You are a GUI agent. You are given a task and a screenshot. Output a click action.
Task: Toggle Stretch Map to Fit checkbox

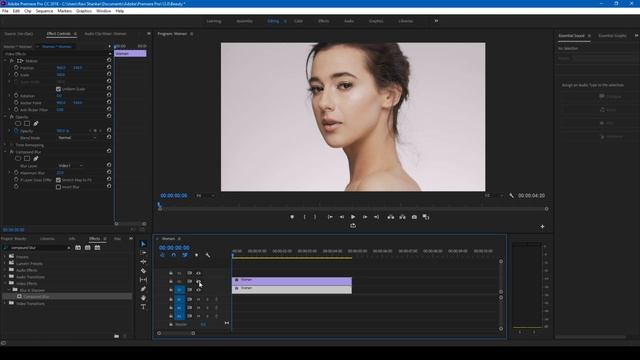pos(58,180)
